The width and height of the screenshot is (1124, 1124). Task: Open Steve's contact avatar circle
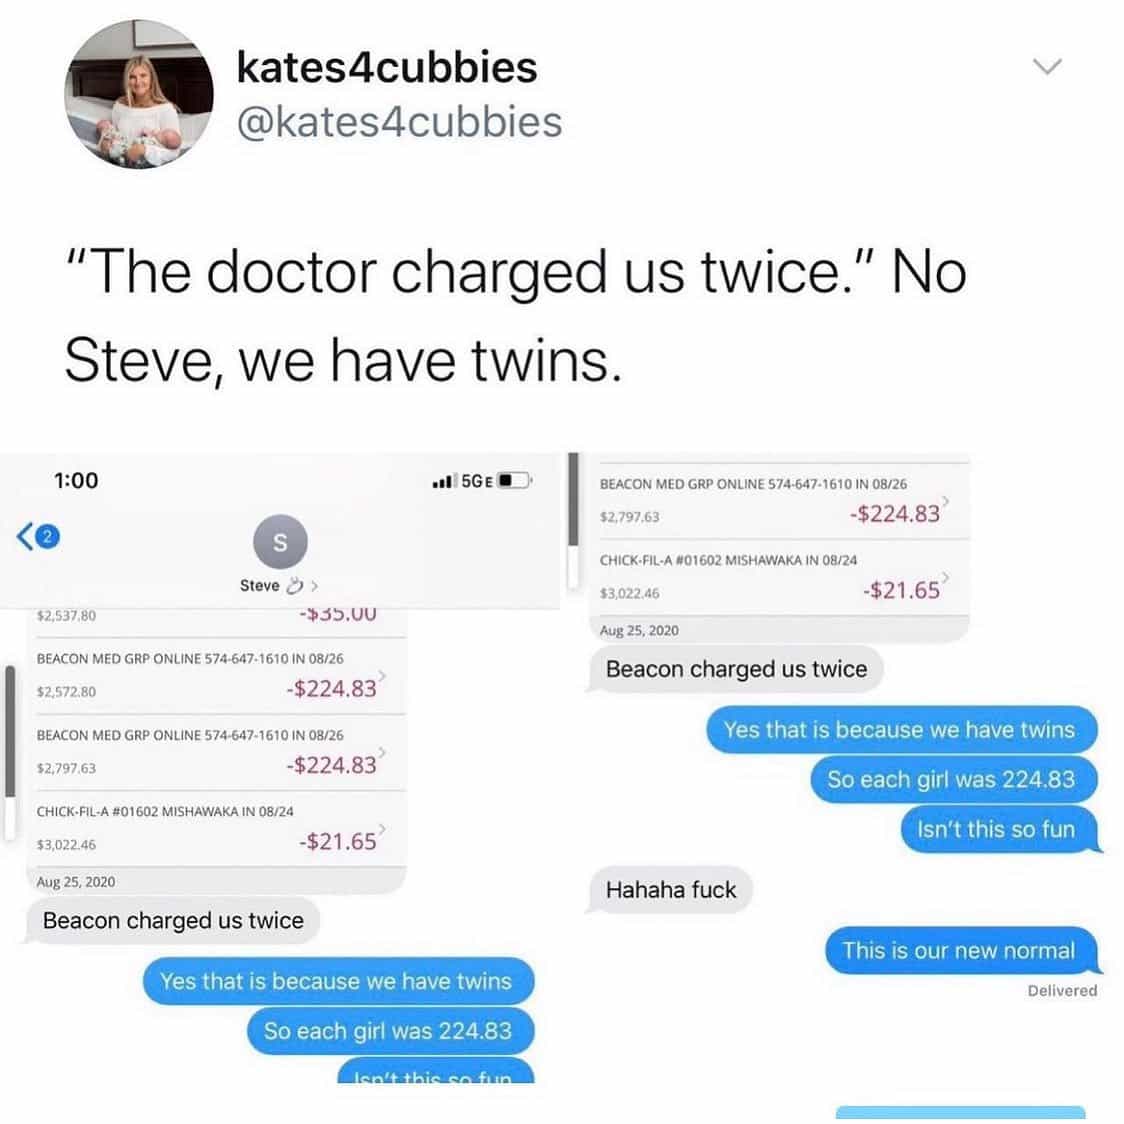(x=280, y=541)
